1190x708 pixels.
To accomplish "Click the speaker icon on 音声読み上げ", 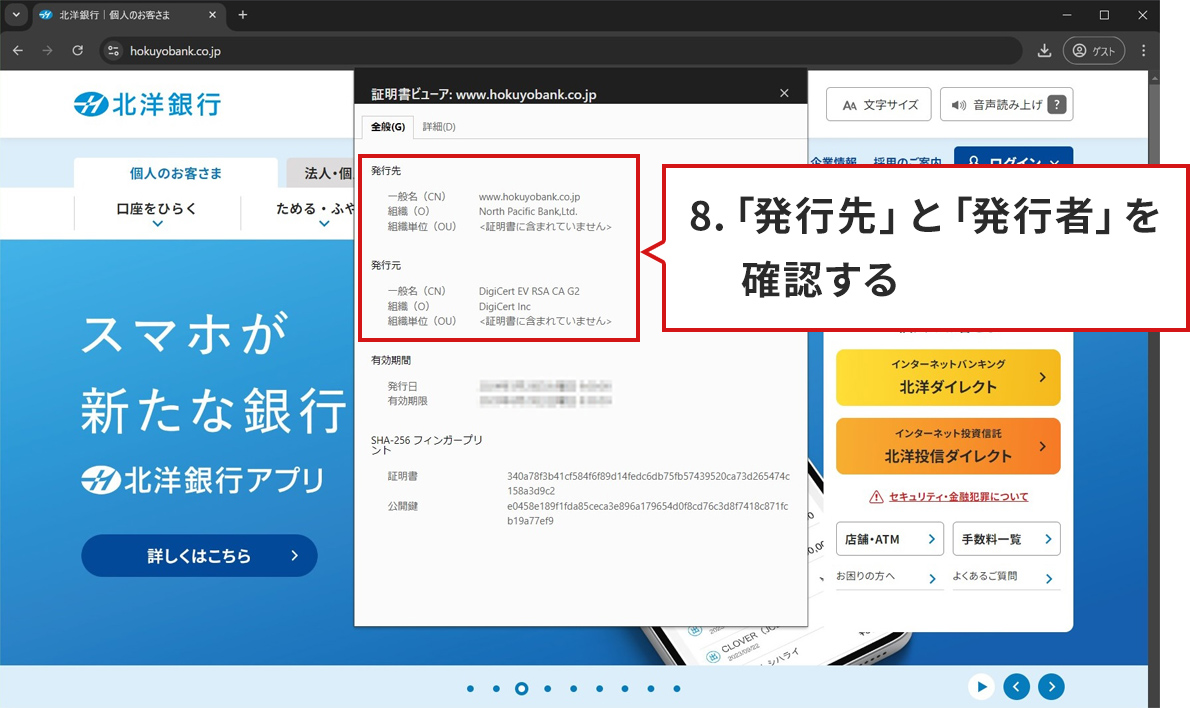I will pyautogui.click(x=959, y=105).
